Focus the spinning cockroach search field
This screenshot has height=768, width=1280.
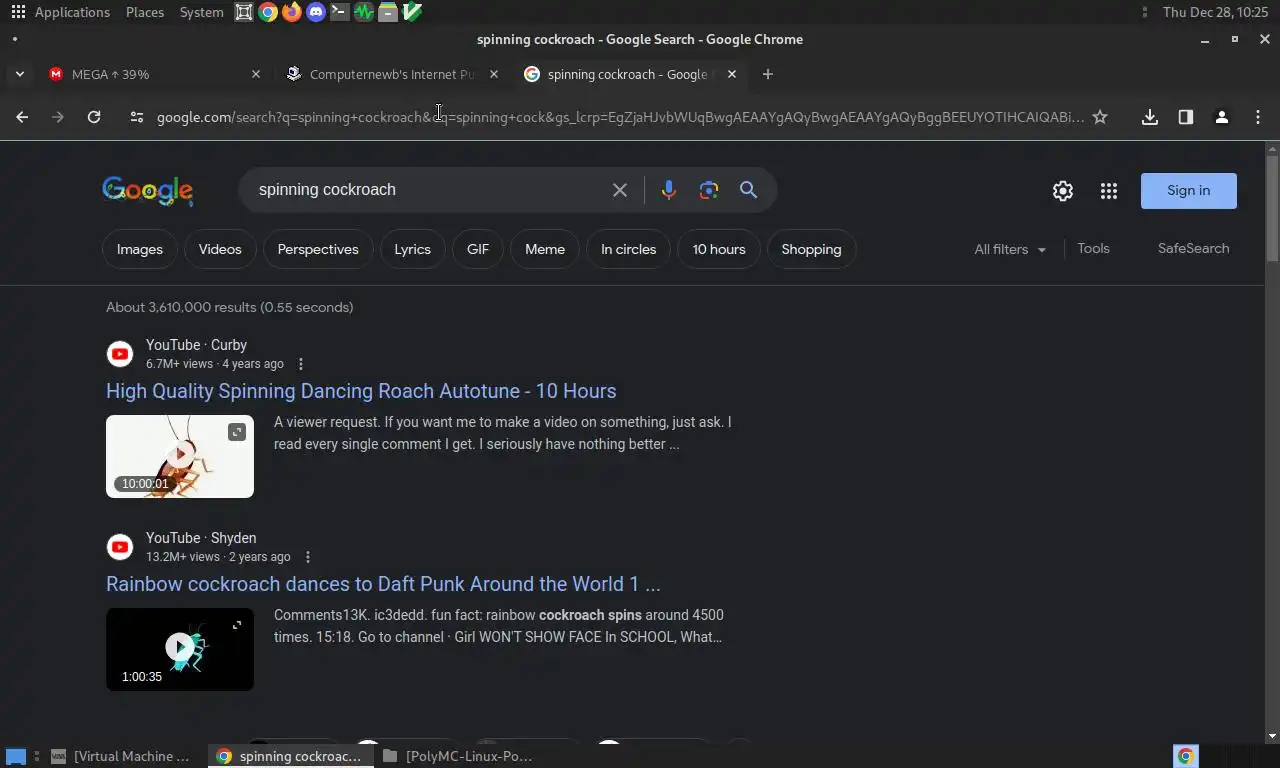tap(427, 190)
